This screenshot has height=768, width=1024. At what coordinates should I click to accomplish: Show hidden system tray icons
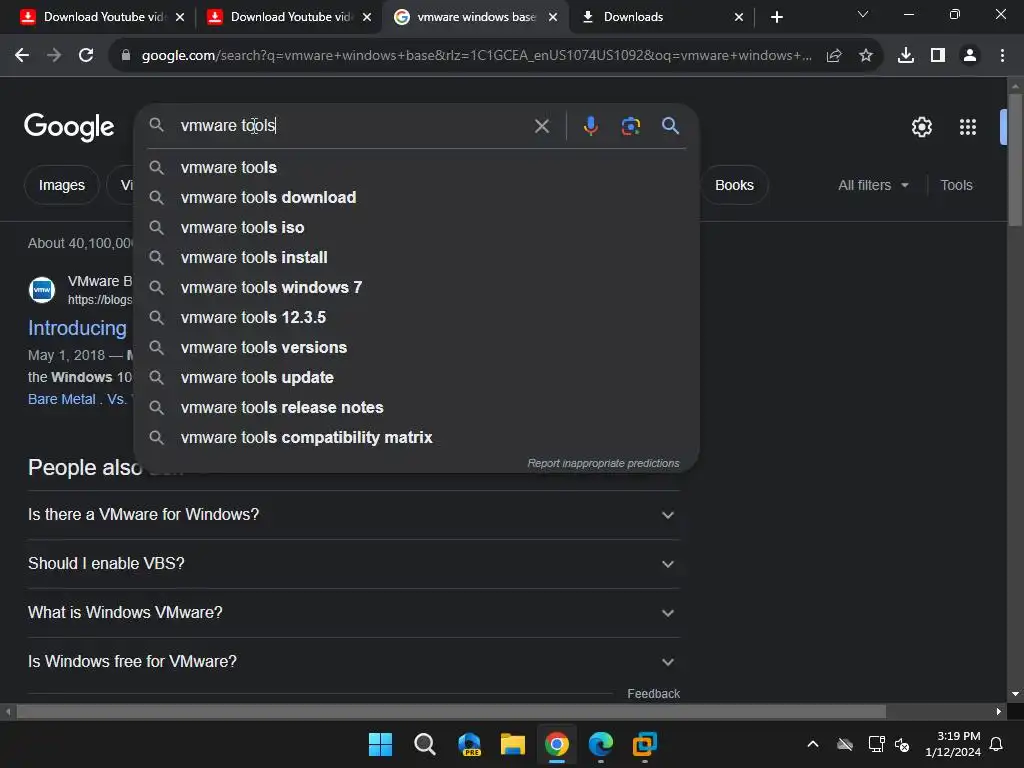click(x=813, y=744)
